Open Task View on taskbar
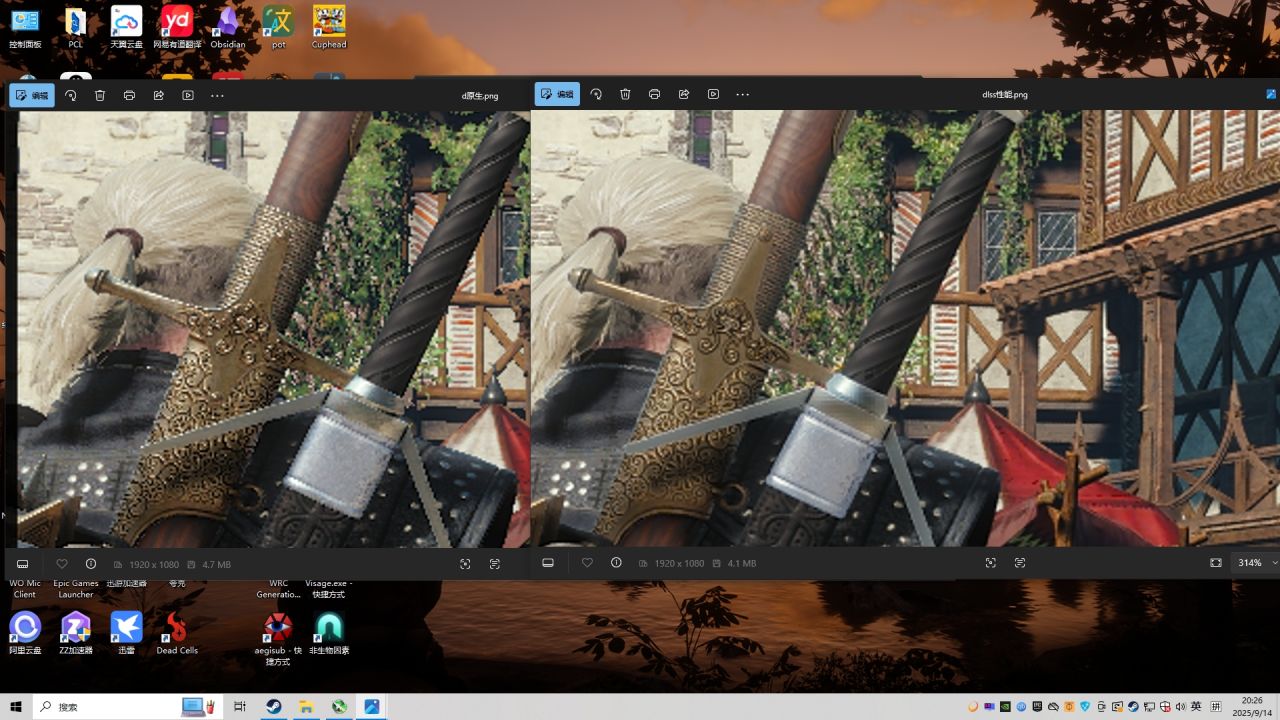Viewport: 1280px width, 720px height. pyautogui.click(x=240, y=707)
